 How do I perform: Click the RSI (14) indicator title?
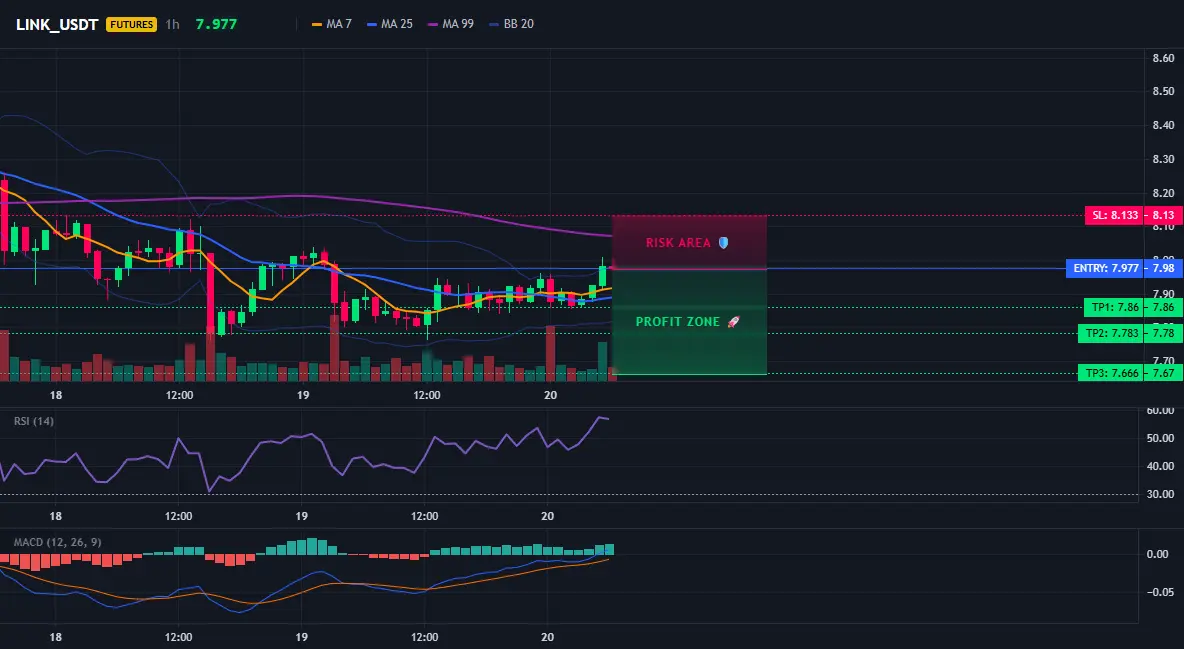click(x=34, y=421)
